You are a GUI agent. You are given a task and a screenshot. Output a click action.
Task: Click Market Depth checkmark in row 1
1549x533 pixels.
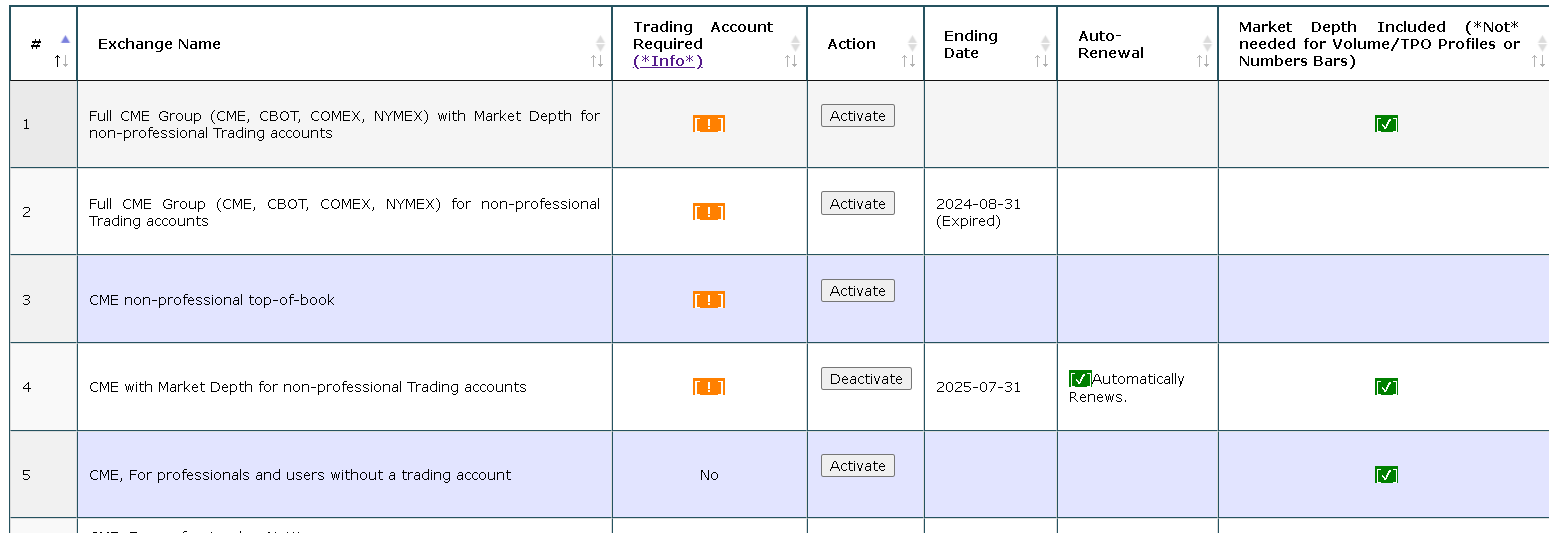[x=1386, y=124]
